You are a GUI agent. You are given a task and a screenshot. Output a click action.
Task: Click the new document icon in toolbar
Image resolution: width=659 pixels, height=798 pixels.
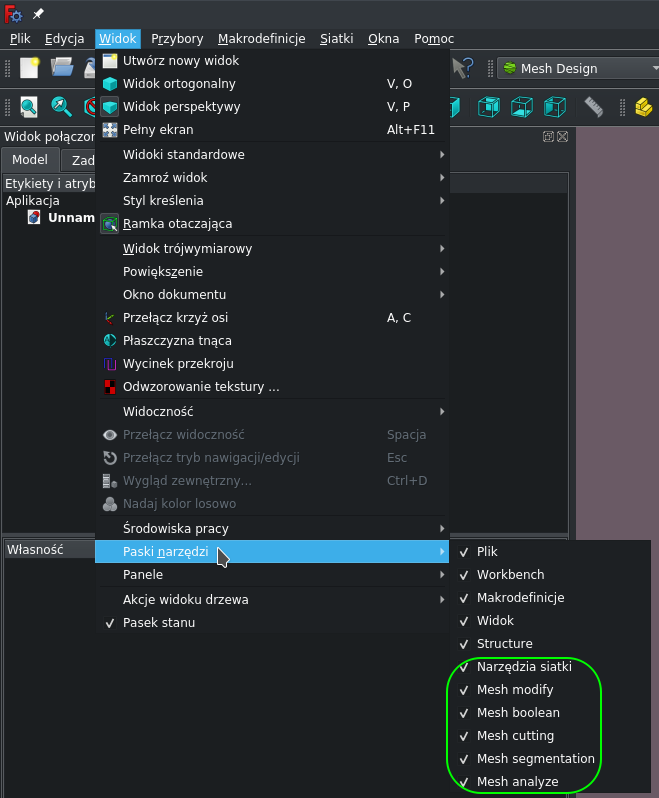click(30, 68)
